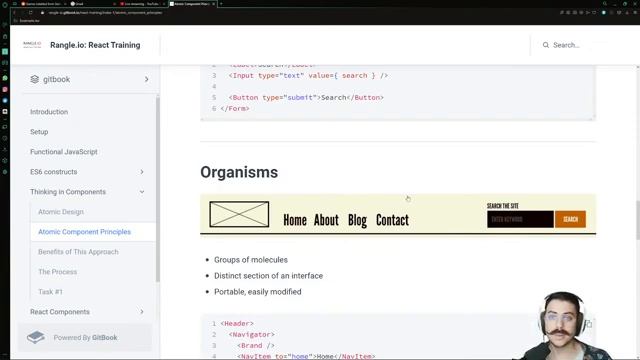Viewport: 640px width, 360px height.
Task: Click the Button type="submit" code line
Action: point(306,98)
